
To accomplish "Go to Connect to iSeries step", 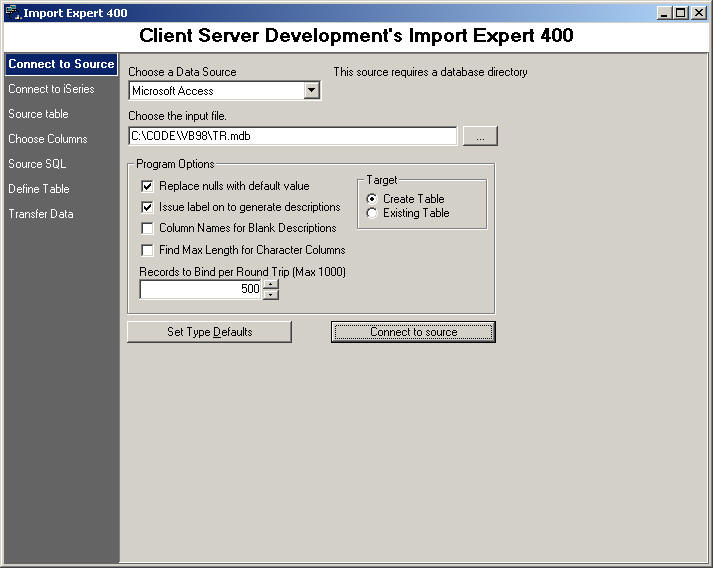I will pyautogui.click(x=51, y=89).
